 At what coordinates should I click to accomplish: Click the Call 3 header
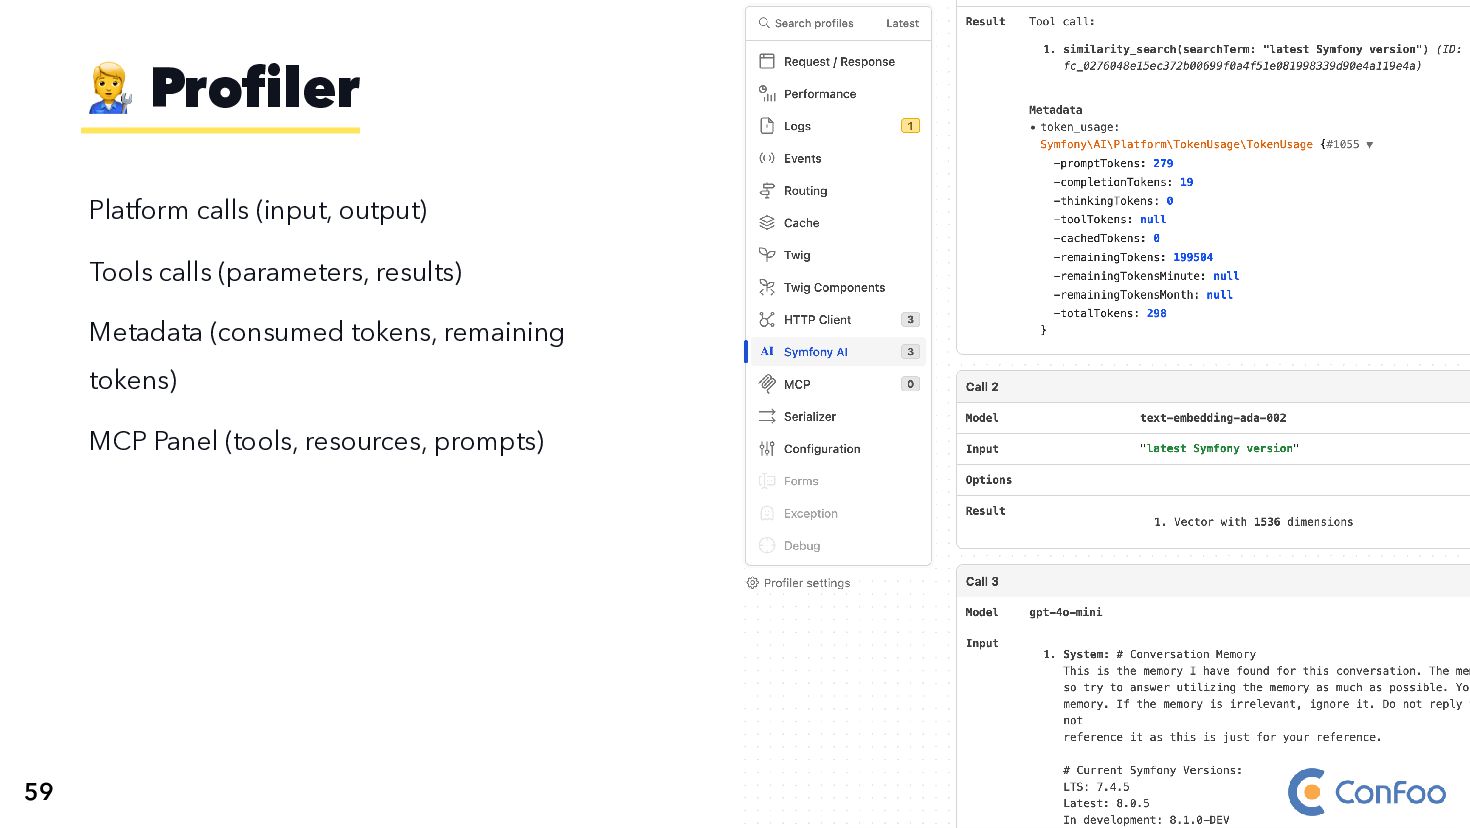click(x=1213, y=581)
